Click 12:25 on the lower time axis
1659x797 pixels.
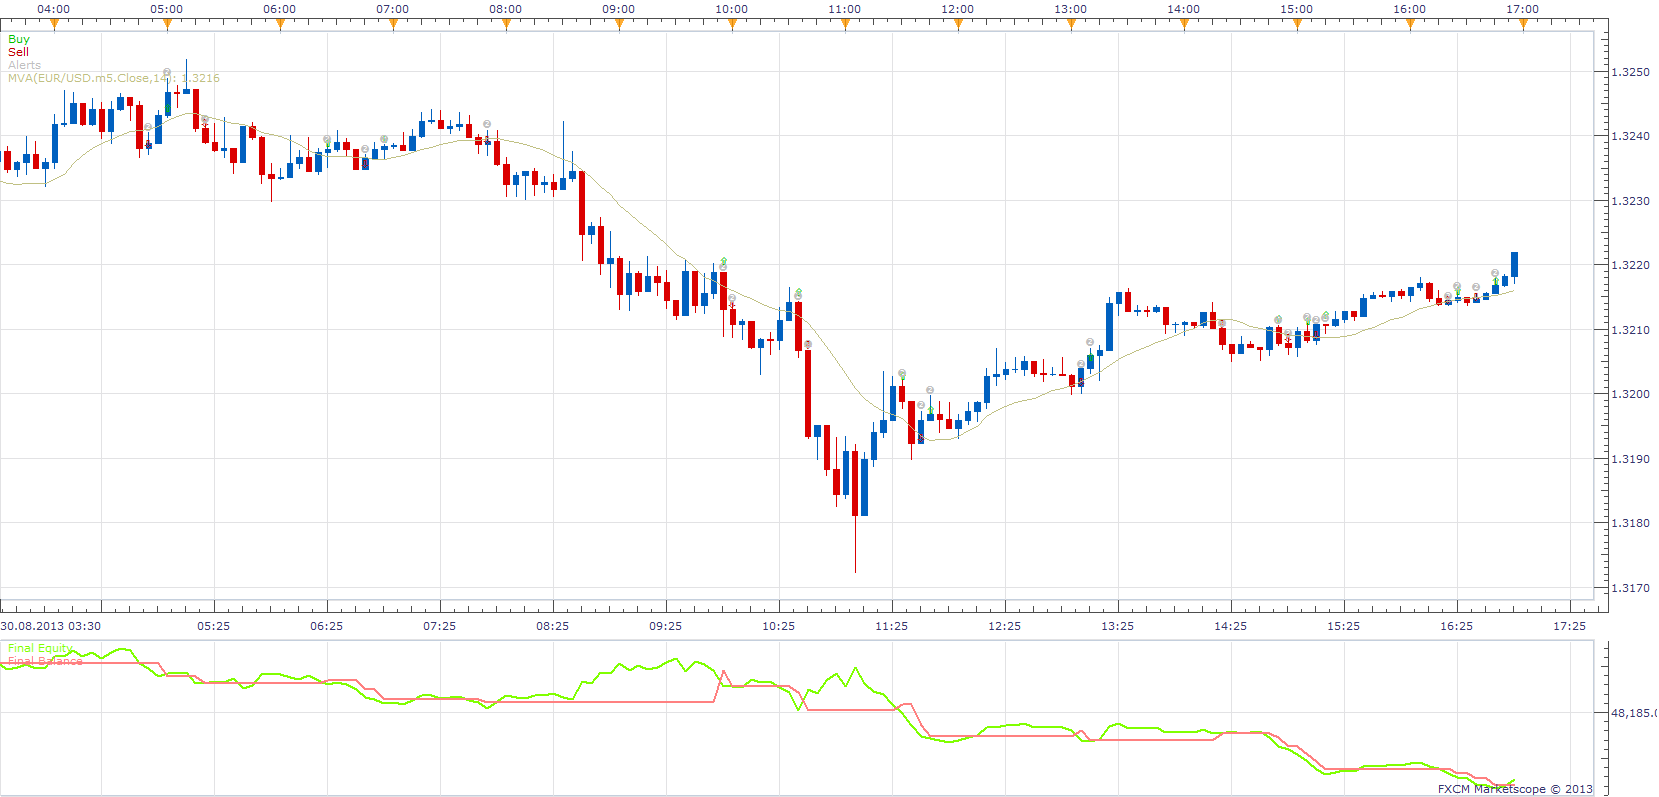point(1004,626)
